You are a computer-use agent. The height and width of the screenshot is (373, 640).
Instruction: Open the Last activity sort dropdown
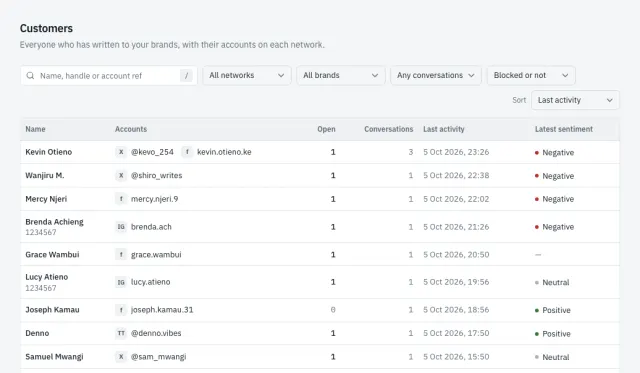(575, 100)
